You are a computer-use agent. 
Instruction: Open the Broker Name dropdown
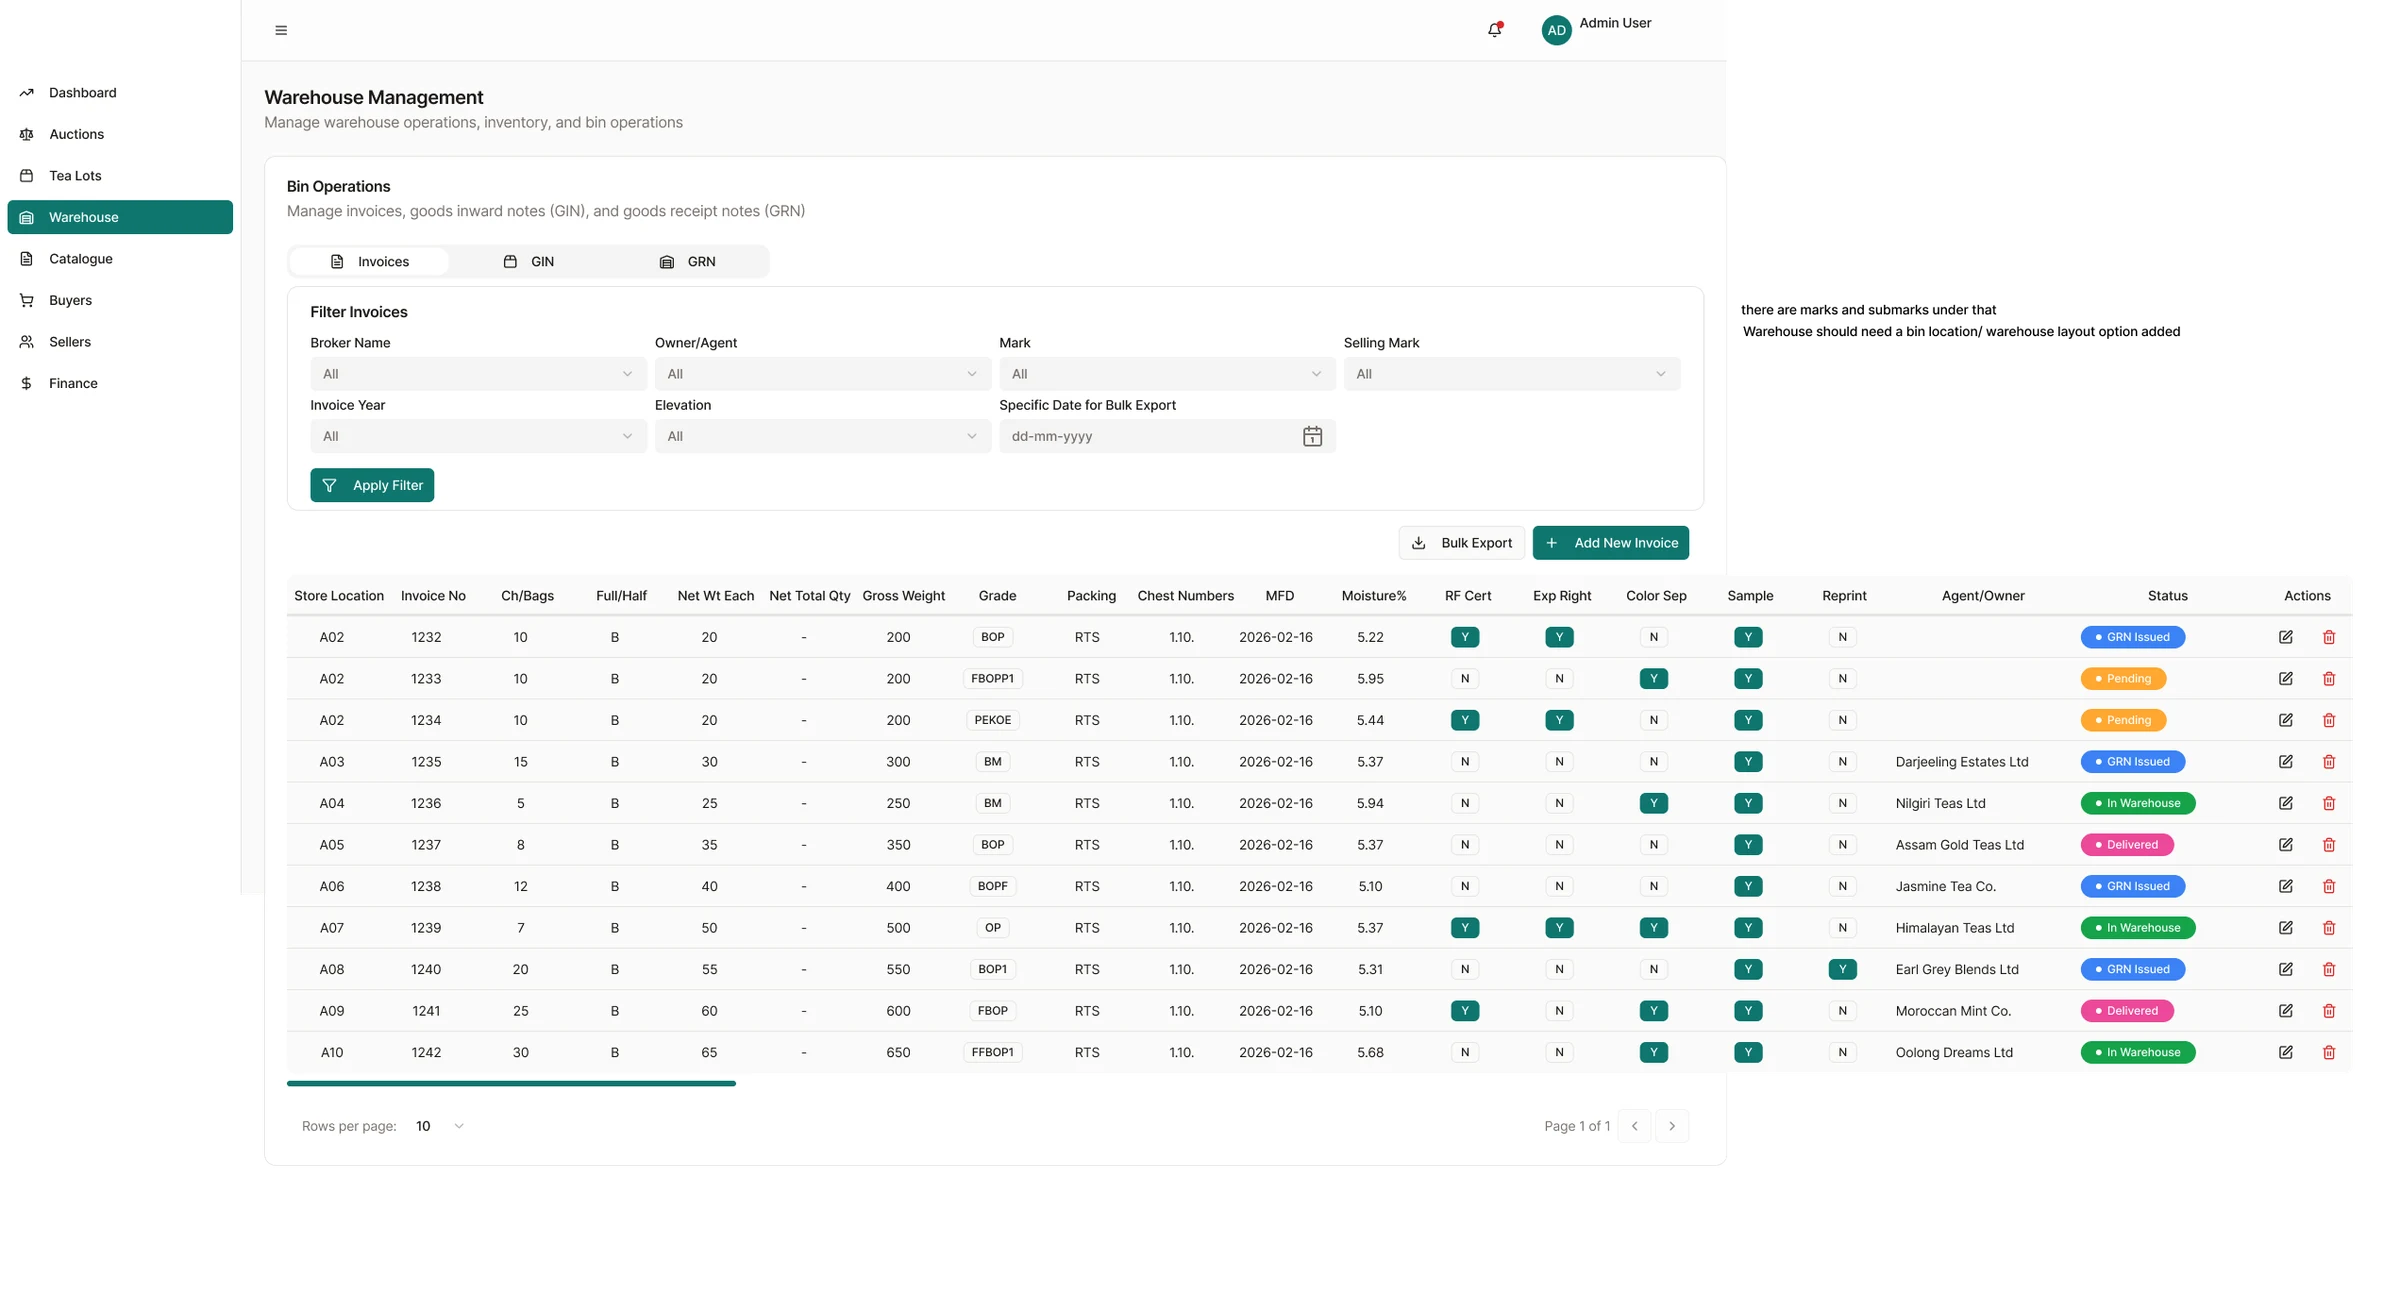478,374
